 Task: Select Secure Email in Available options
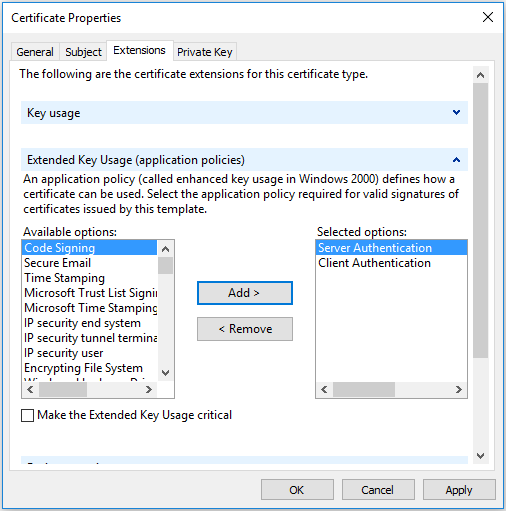coord(89,263)
